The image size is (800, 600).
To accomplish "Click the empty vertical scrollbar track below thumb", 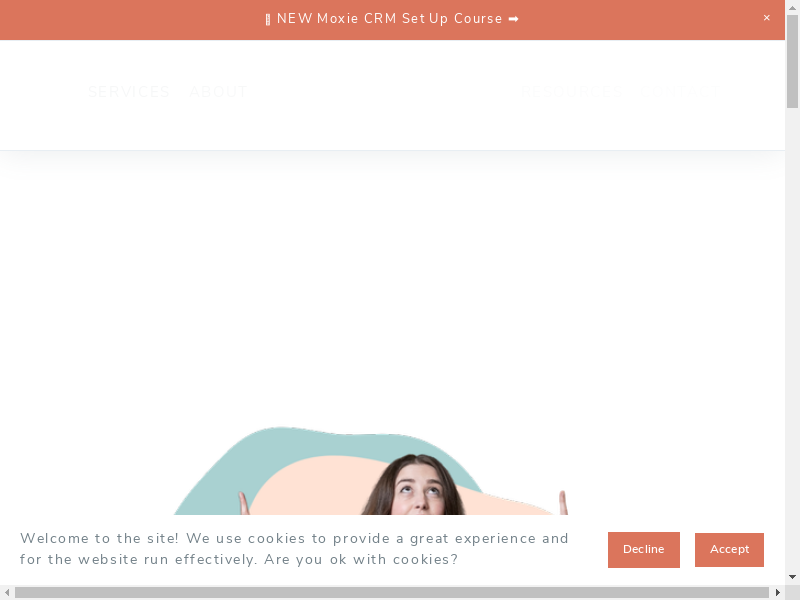I will click(792, 339).
